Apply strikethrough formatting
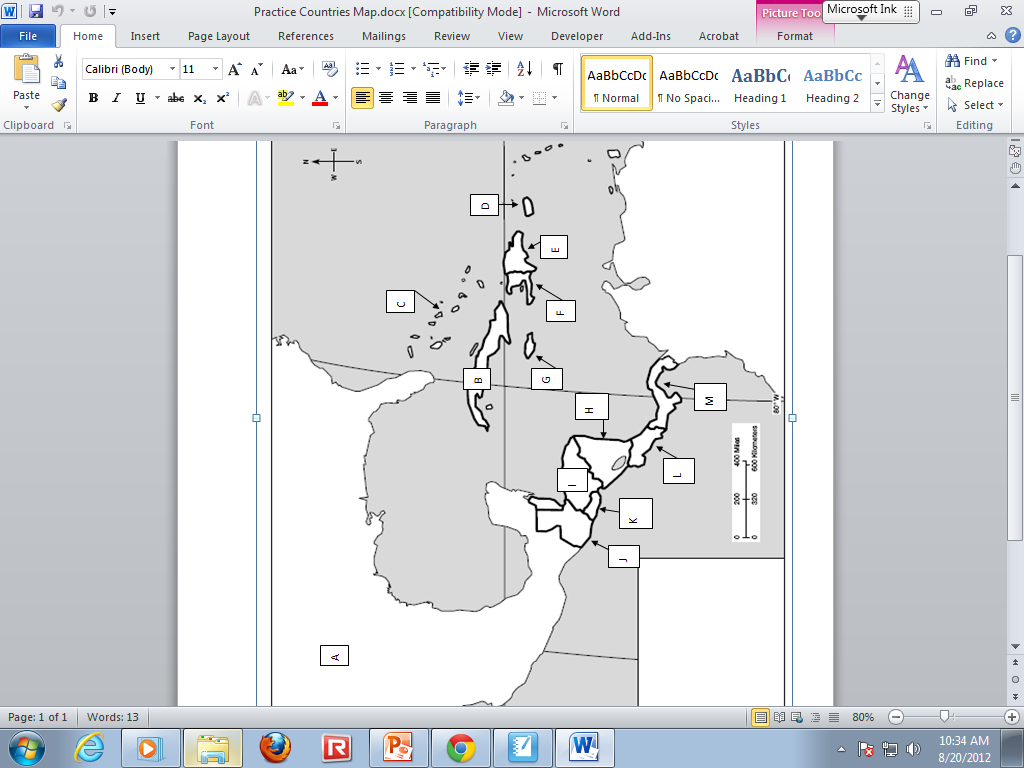 175,98
